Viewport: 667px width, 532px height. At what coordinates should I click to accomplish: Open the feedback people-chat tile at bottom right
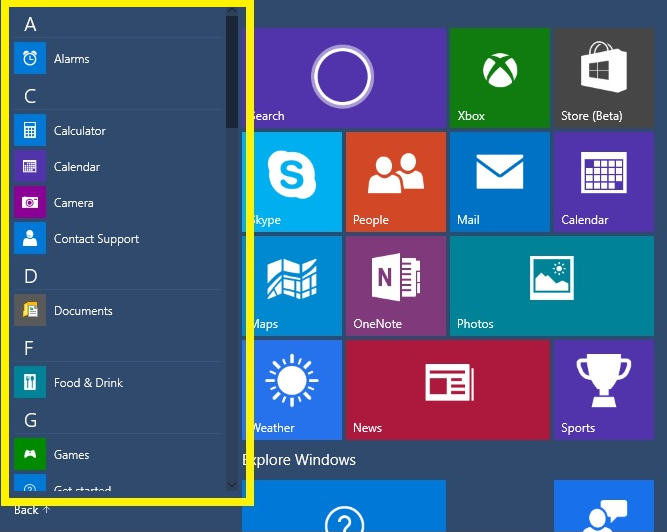[604, 506]
